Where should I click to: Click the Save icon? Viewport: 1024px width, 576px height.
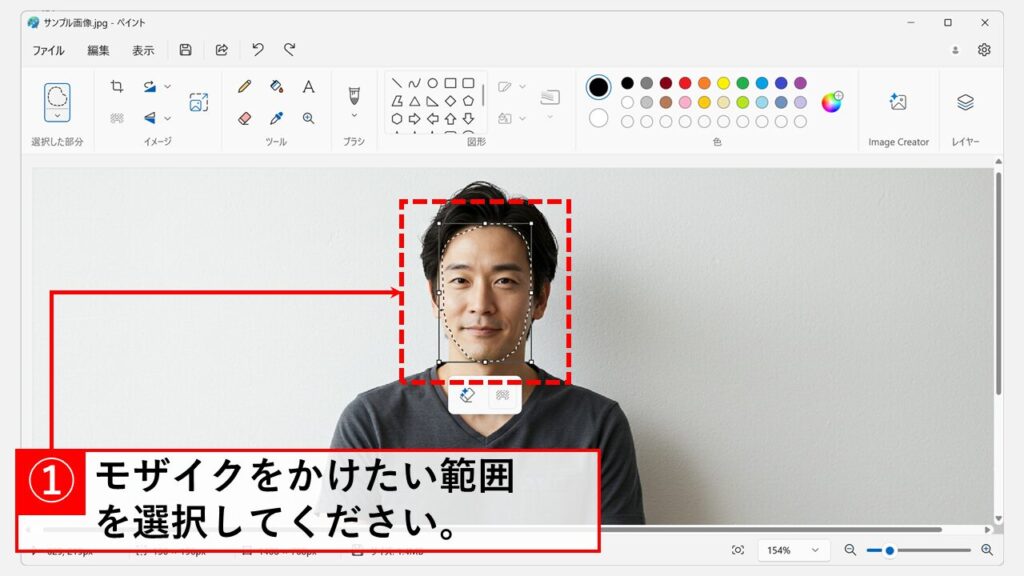pyautogui.click(x=185, y=50)
